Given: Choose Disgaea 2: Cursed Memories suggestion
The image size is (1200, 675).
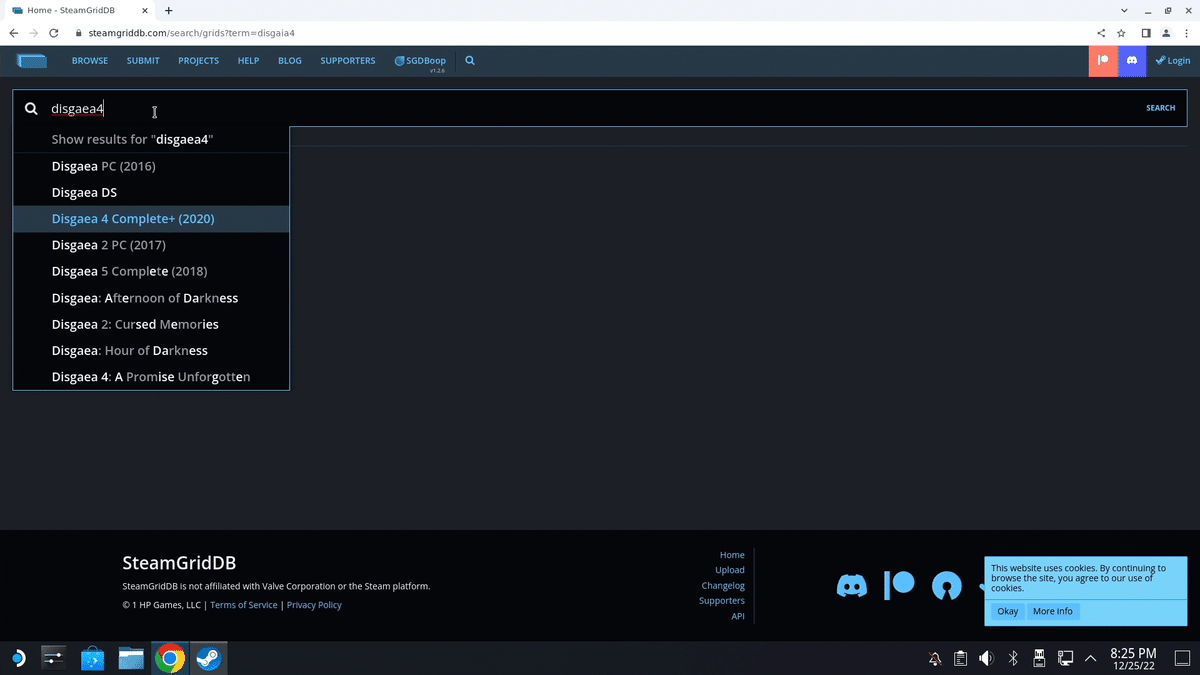Looking at the screenshot, I should tap(151, 324).
